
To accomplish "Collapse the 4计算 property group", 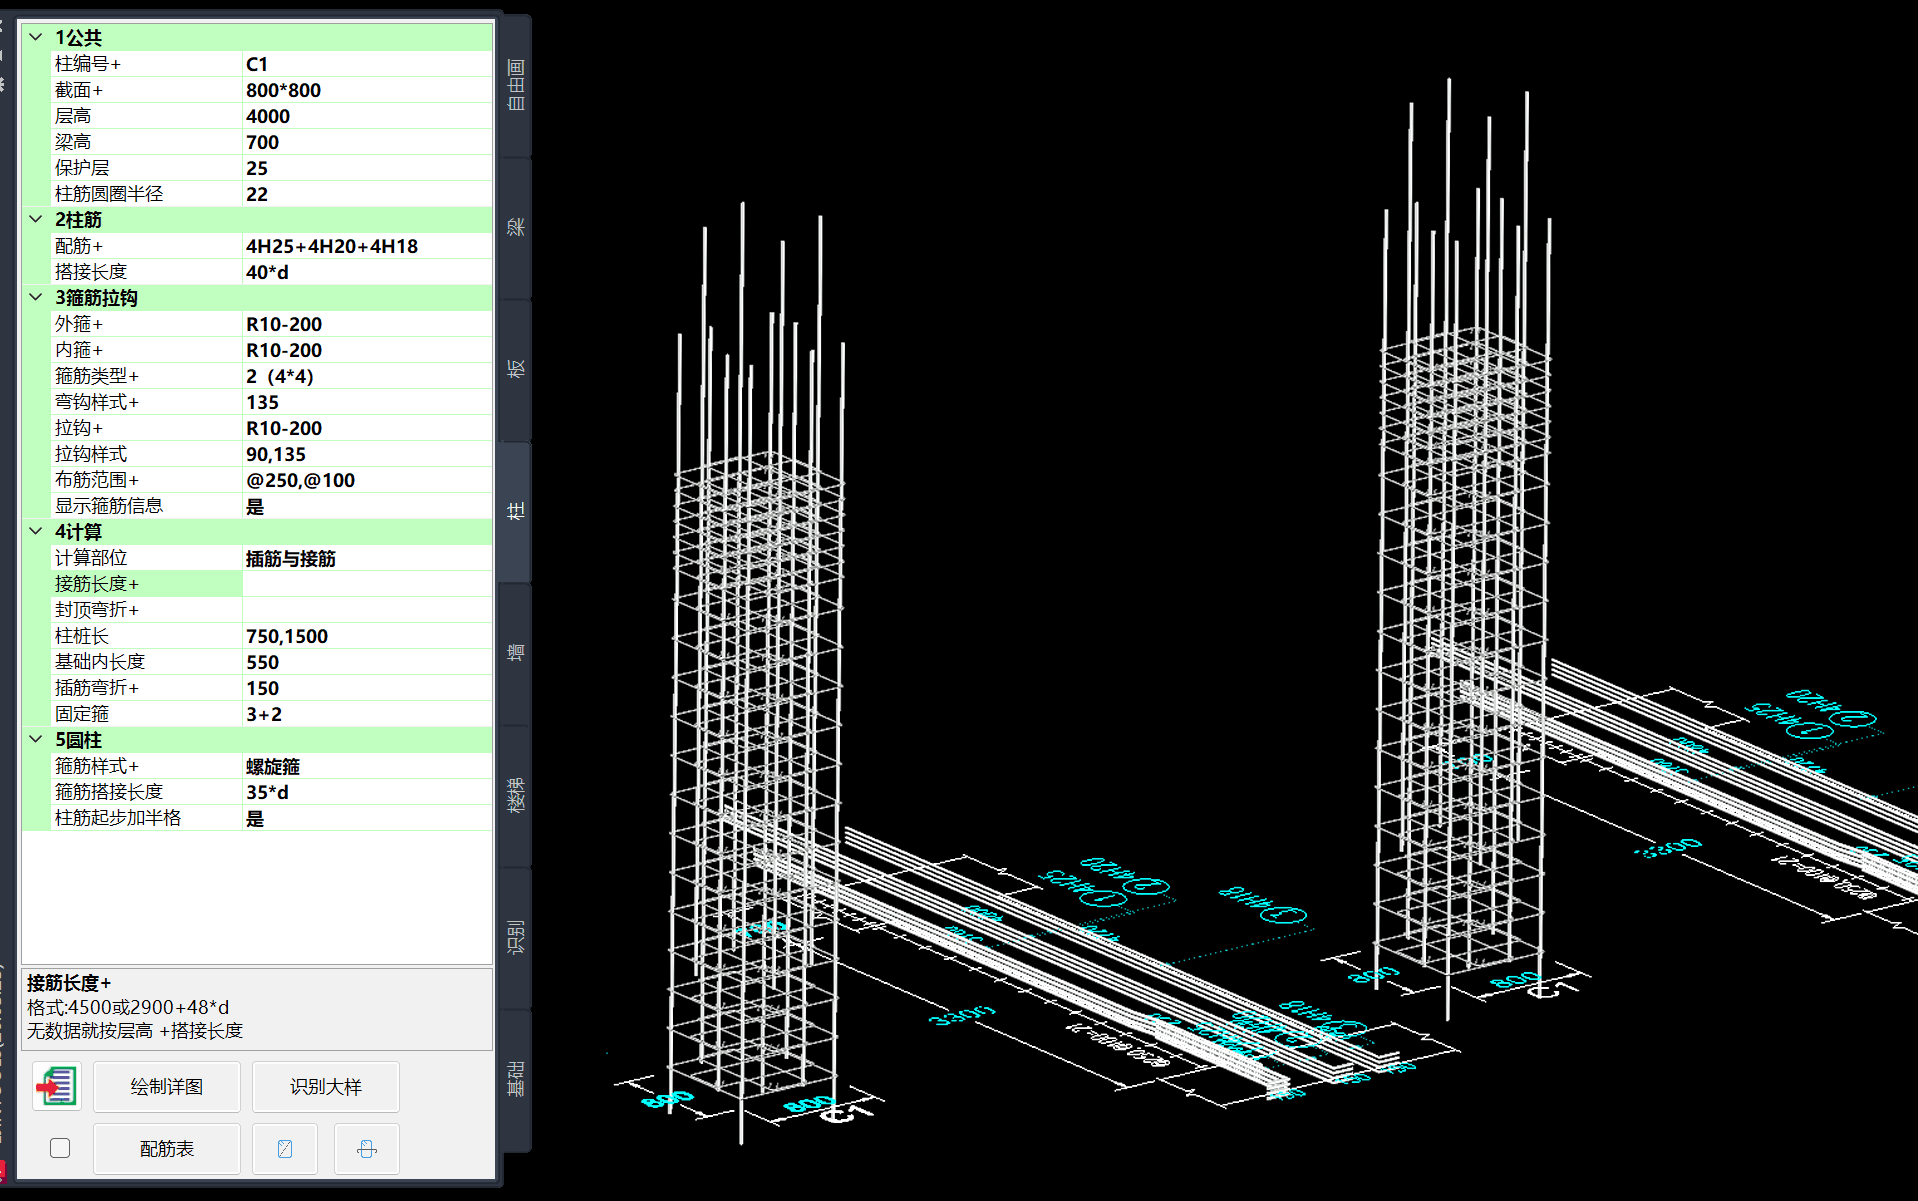I will [x=36, y=532].
